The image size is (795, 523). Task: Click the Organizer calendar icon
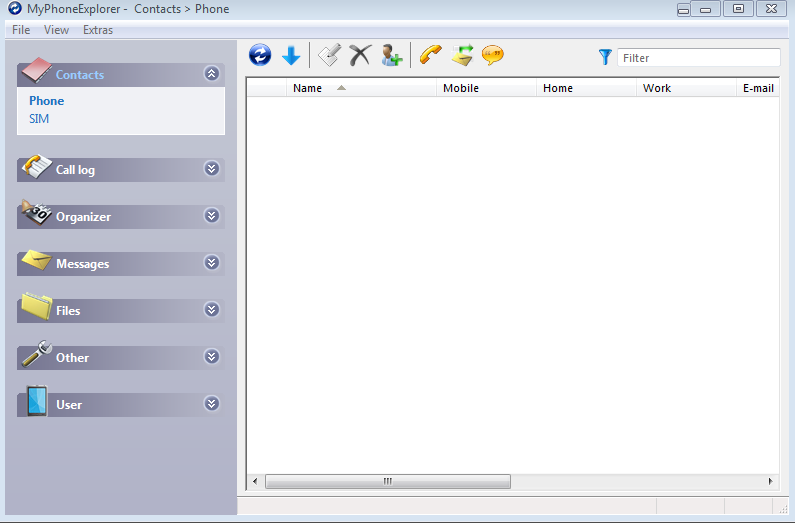point(37,213)
